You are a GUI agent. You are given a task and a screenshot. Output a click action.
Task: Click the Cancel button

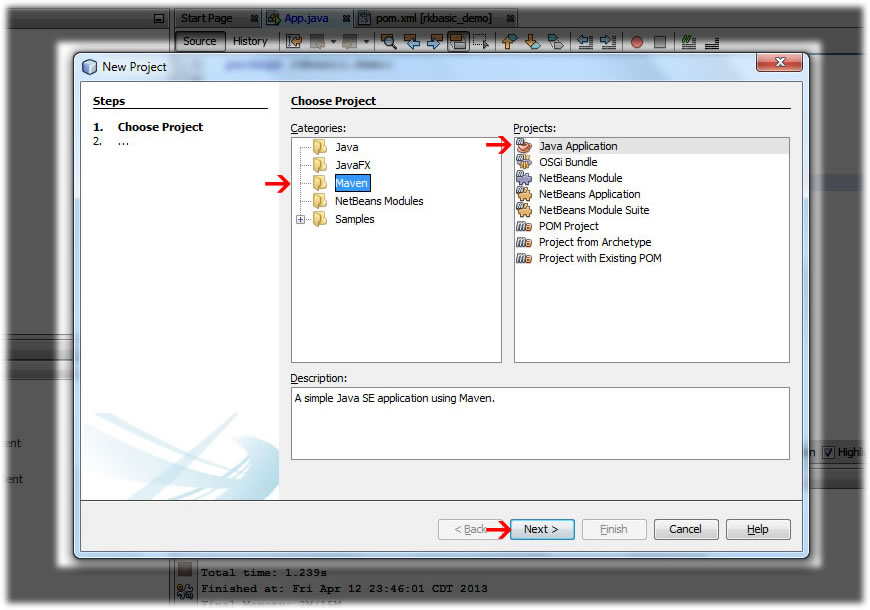tap(686, 530)
